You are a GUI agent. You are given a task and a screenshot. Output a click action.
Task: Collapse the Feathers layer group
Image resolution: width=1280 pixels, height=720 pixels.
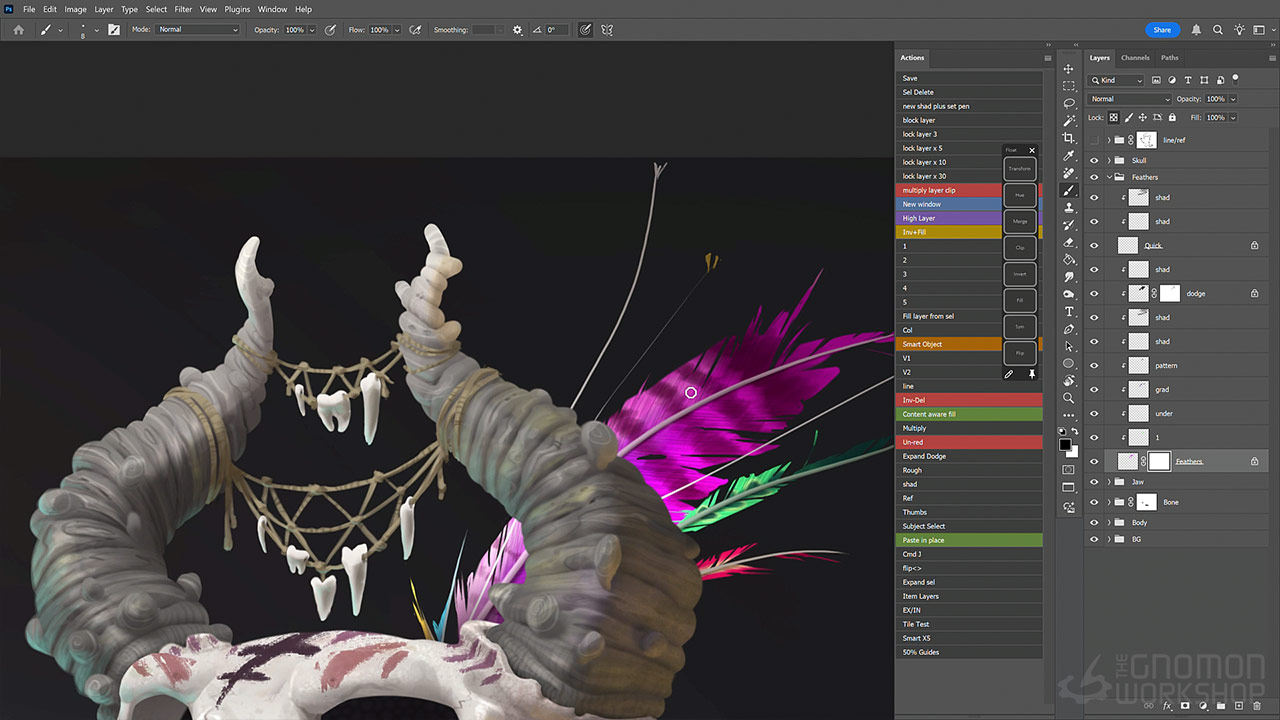pos(1108,177)
